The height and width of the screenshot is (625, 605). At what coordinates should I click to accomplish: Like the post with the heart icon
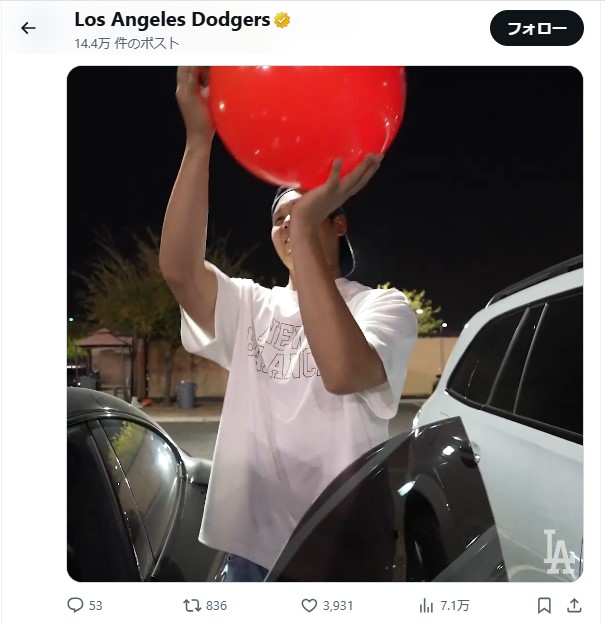309,605
